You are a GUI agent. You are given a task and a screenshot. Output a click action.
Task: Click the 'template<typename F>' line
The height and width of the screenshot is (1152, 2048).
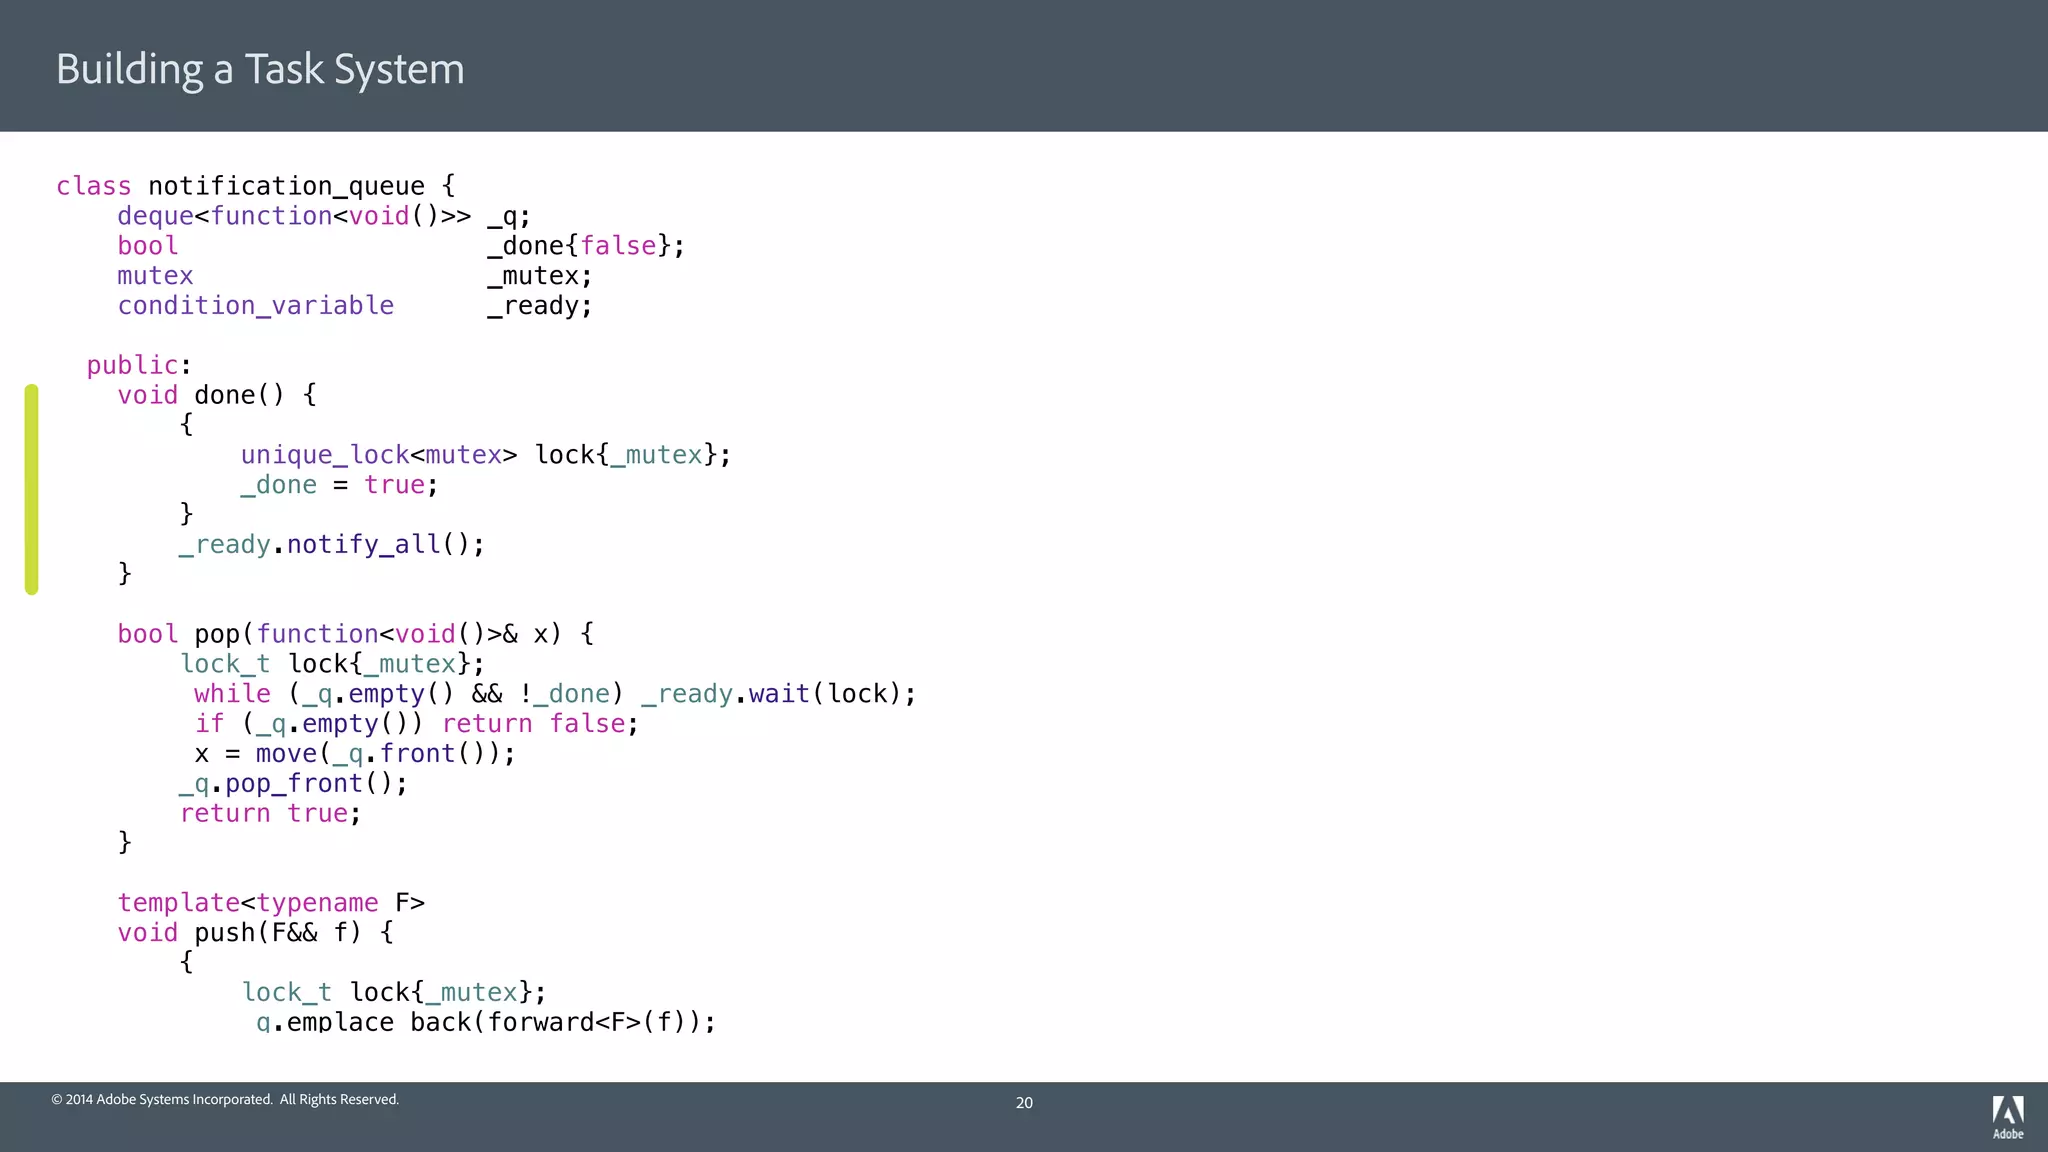pos(271,903)
